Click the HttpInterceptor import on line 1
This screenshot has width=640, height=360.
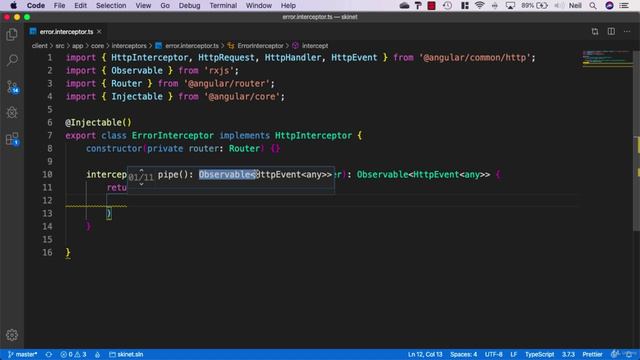(x=149, y=58)
